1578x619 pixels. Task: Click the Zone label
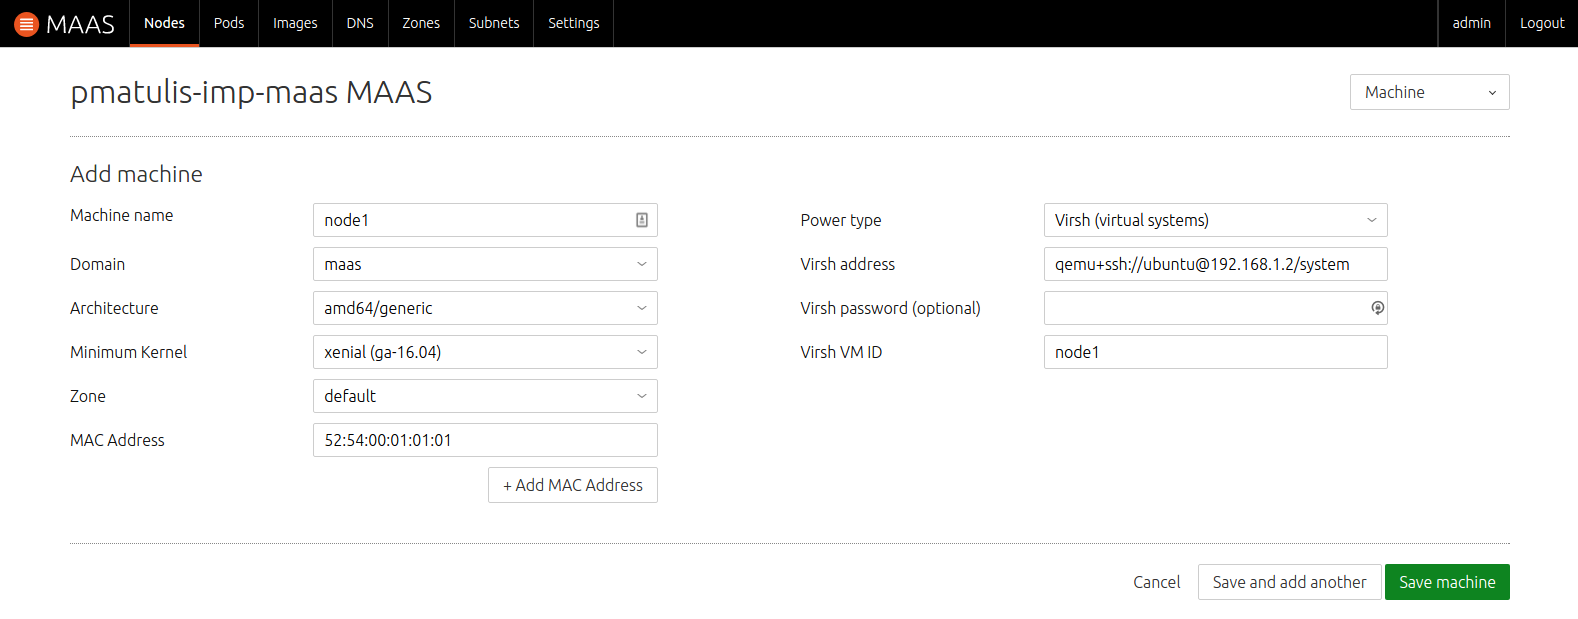pyautogui.click(x=88, y=396)
